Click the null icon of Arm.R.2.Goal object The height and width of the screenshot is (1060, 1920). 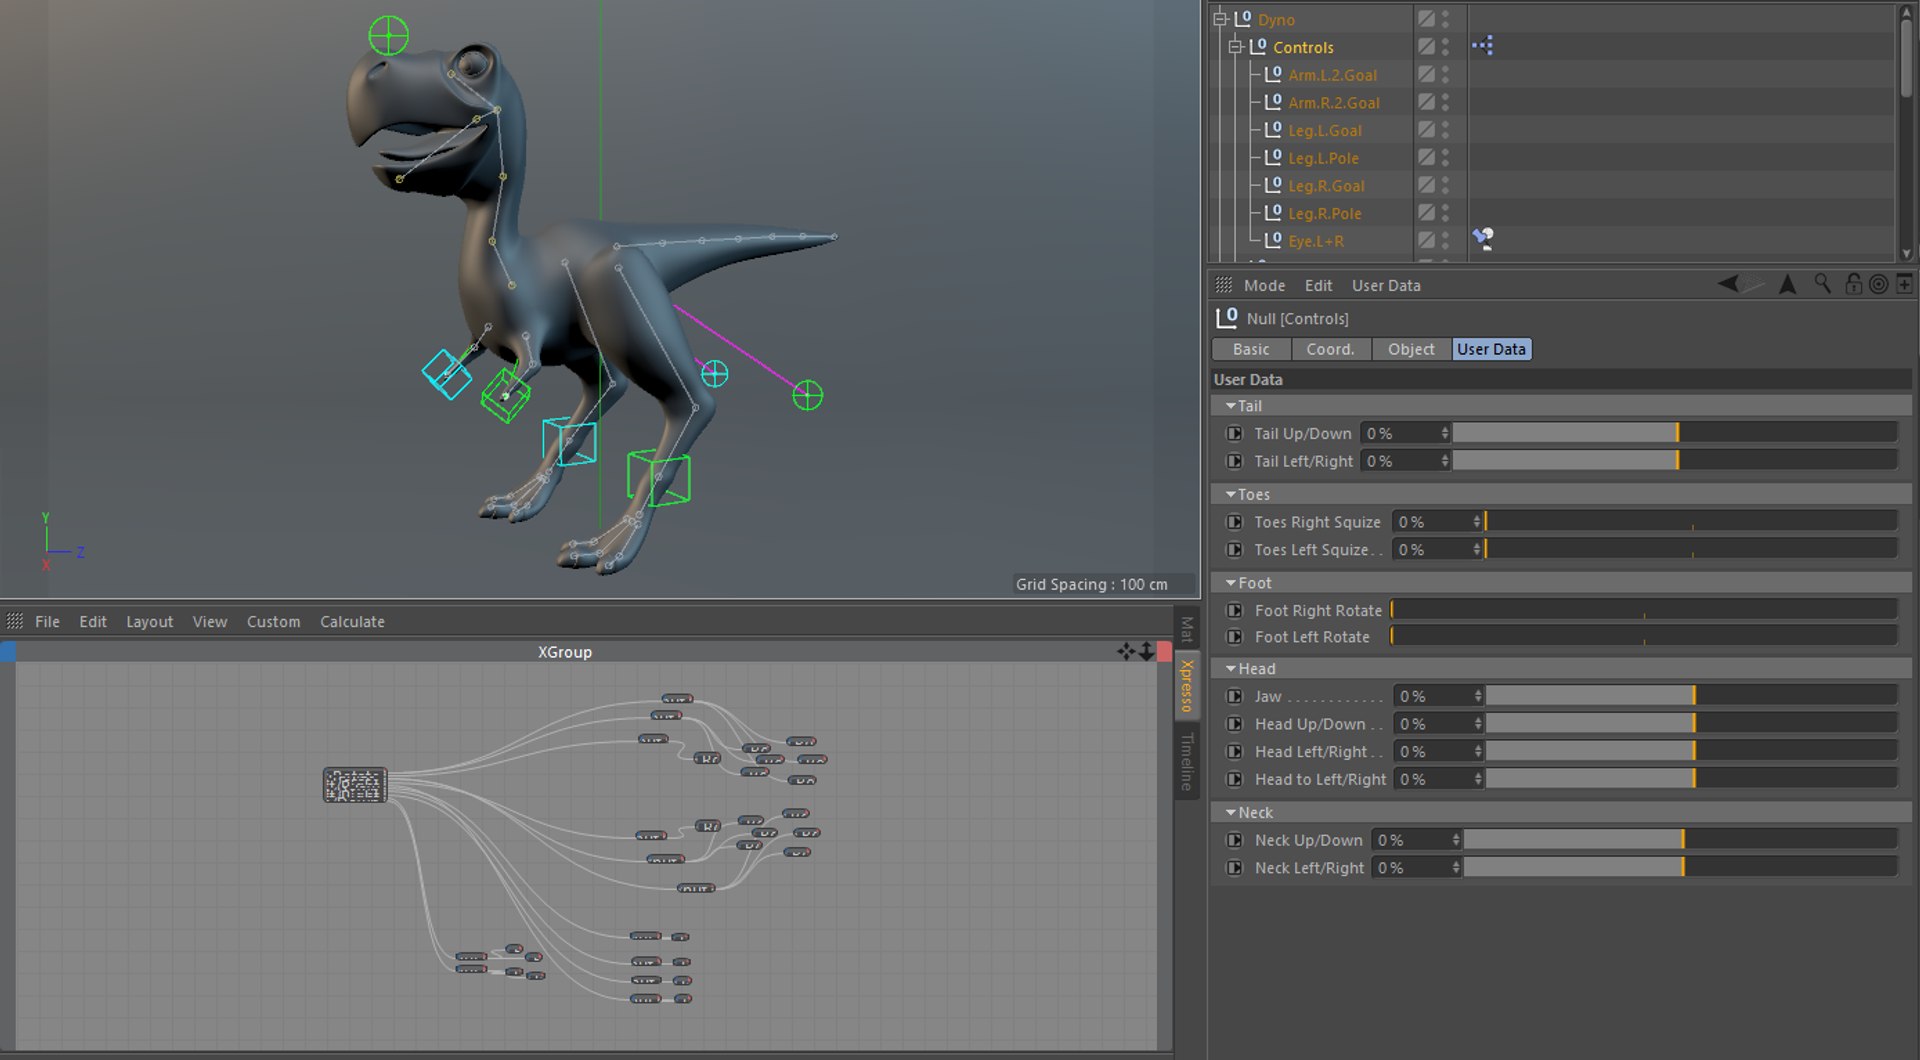[1273, 102]
